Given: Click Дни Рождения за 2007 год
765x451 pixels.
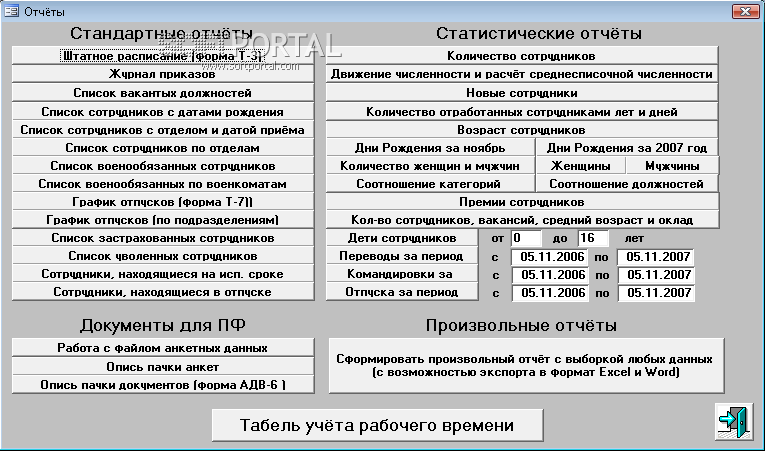Looking at the screenshot, I should click(x=627, y=148).
